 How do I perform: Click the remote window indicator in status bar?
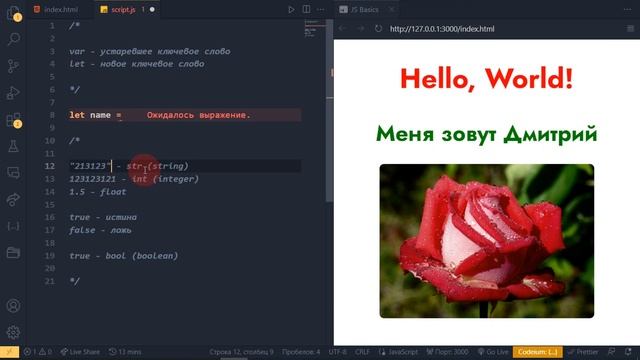(9, 352)
